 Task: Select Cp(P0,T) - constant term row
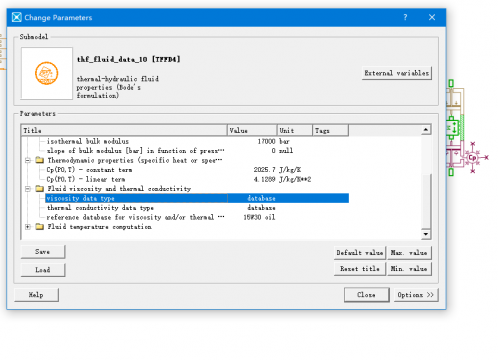197,170
